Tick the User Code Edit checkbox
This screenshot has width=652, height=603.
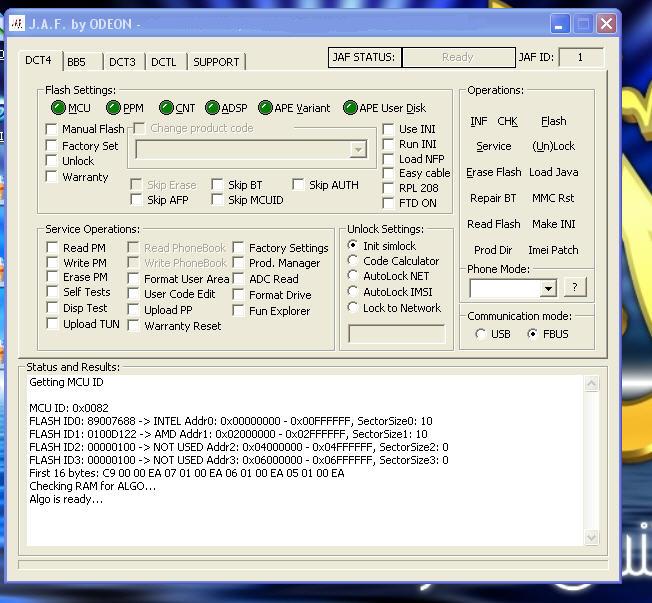tap(133, 294)
